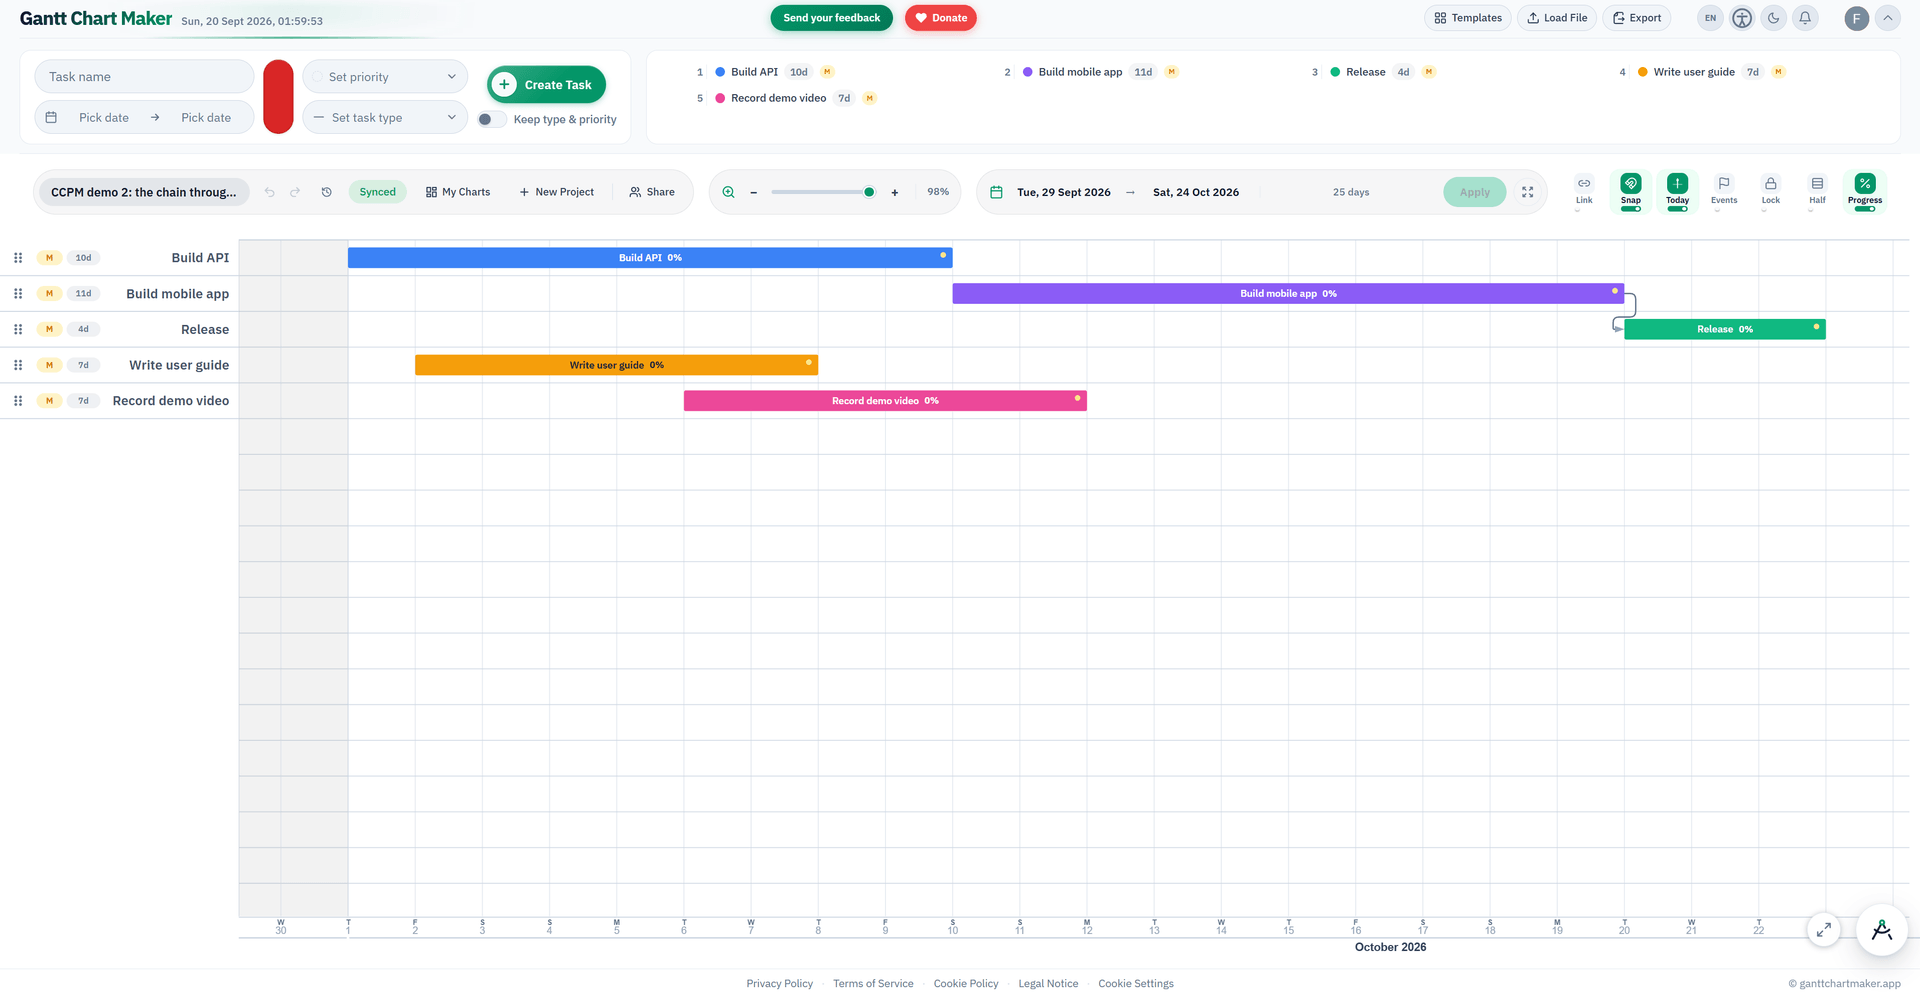
Task: Open the compass tool floating button
Action: pos(1881,930)
